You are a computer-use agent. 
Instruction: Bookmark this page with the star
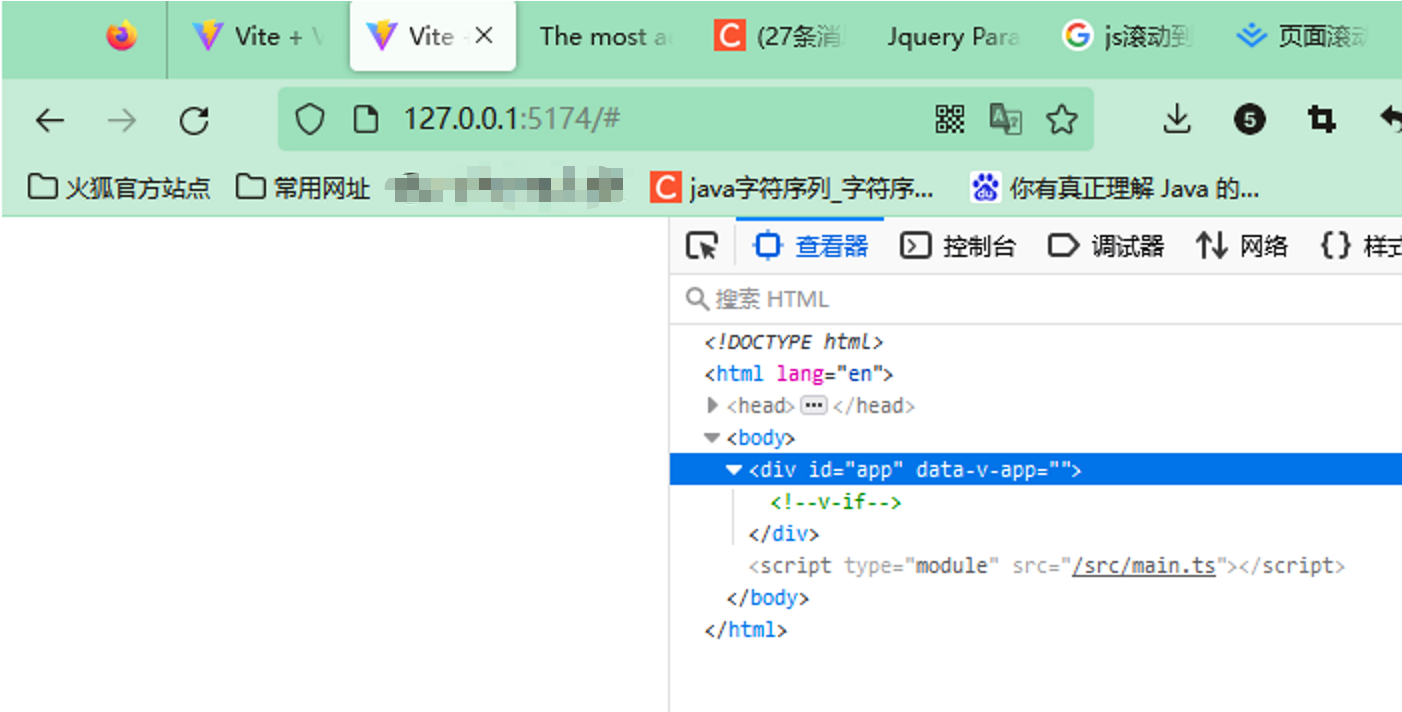[1061, 120]
